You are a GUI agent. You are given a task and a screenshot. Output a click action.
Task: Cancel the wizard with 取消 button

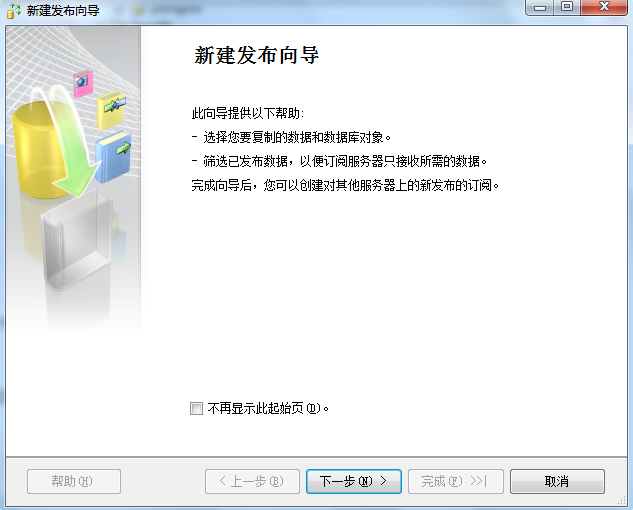(x=557, y=481)
